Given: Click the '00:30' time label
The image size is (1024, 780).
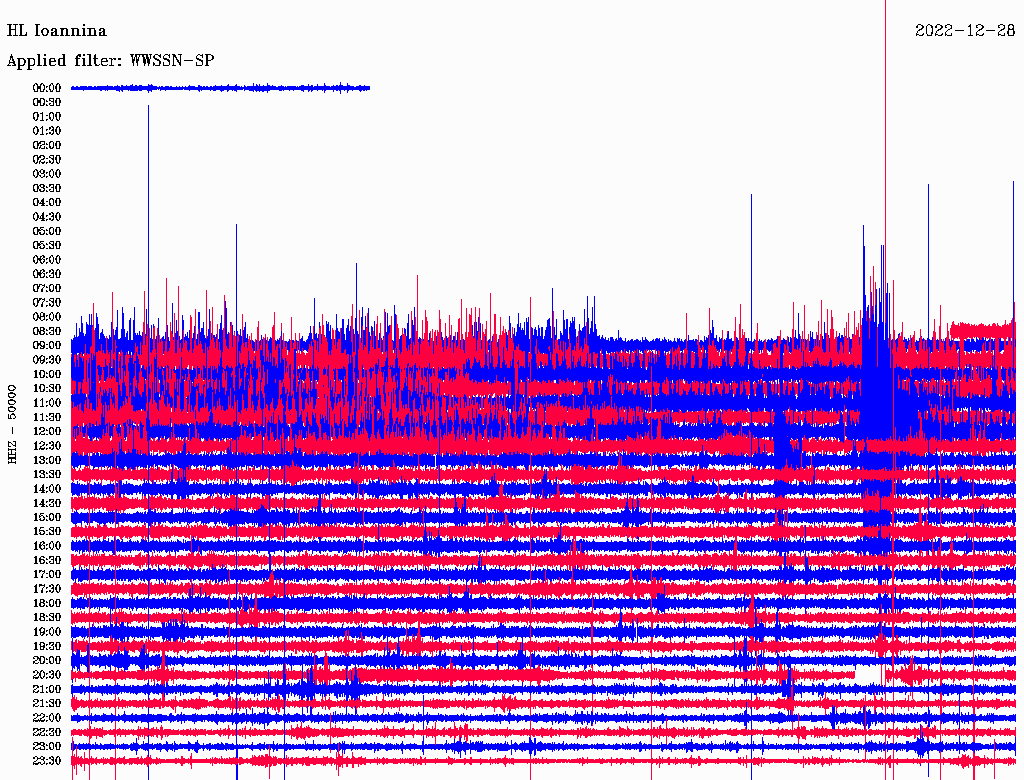Looking at the screenshot, I should pos(47,102).
